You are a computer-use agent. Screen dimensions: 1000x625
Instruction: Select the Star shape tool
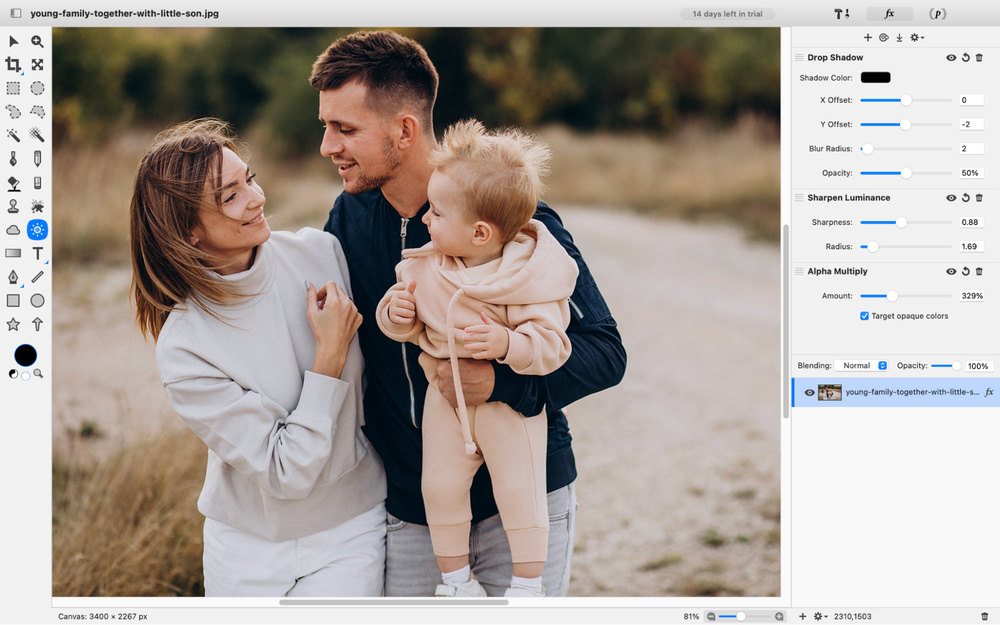coord(13,325)
